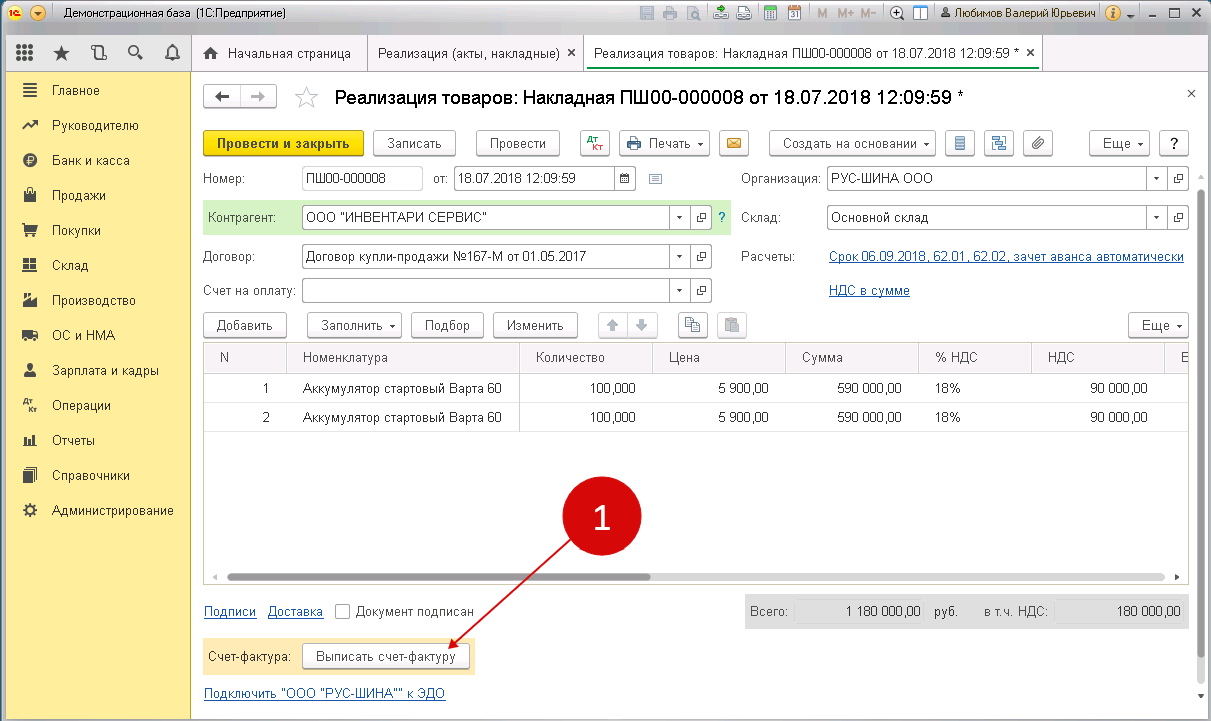Click Выписать счет-фактуру button

pos(386,656)
